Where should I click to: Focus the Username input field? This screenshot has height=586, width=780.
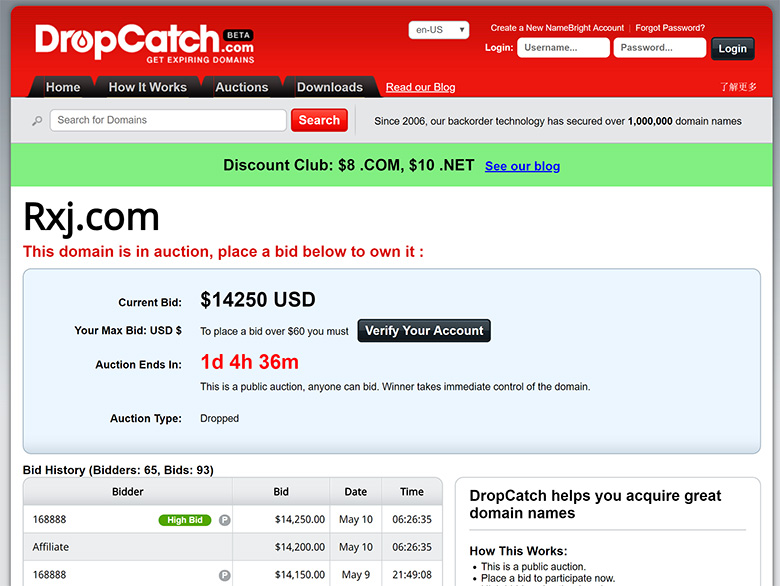[x=563, y=48]
